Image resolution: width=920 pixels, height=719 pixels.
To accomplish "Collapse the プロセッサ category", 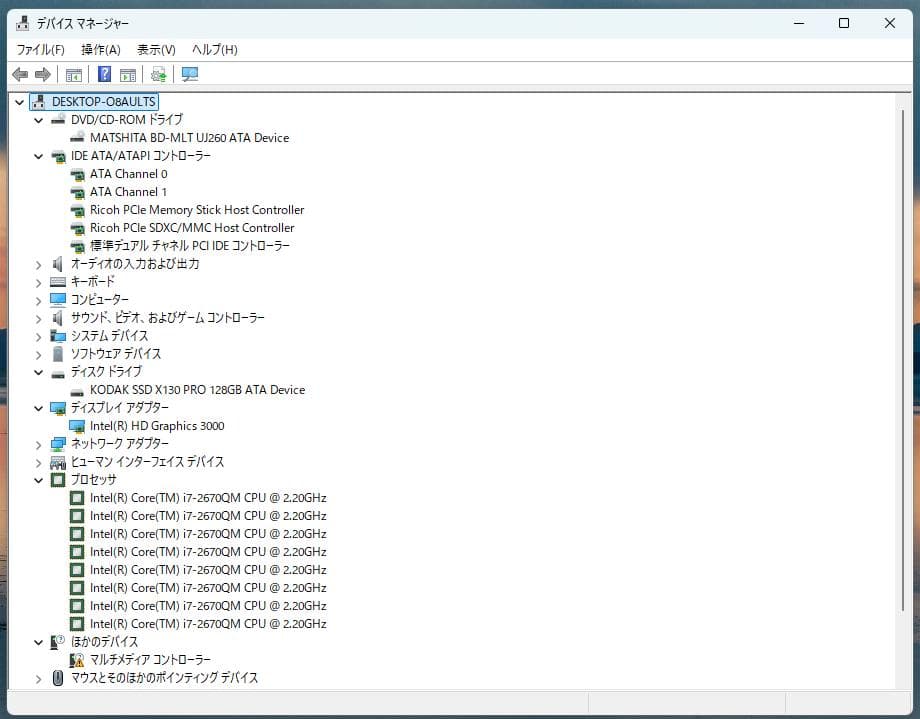I will coord(39,480).
